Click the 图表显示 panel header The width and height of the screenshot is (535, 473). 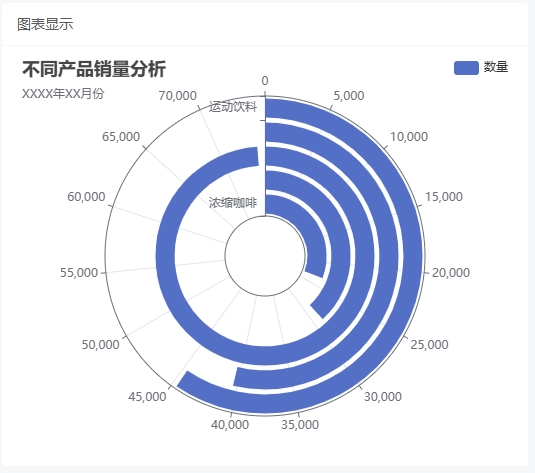(45, 24)
